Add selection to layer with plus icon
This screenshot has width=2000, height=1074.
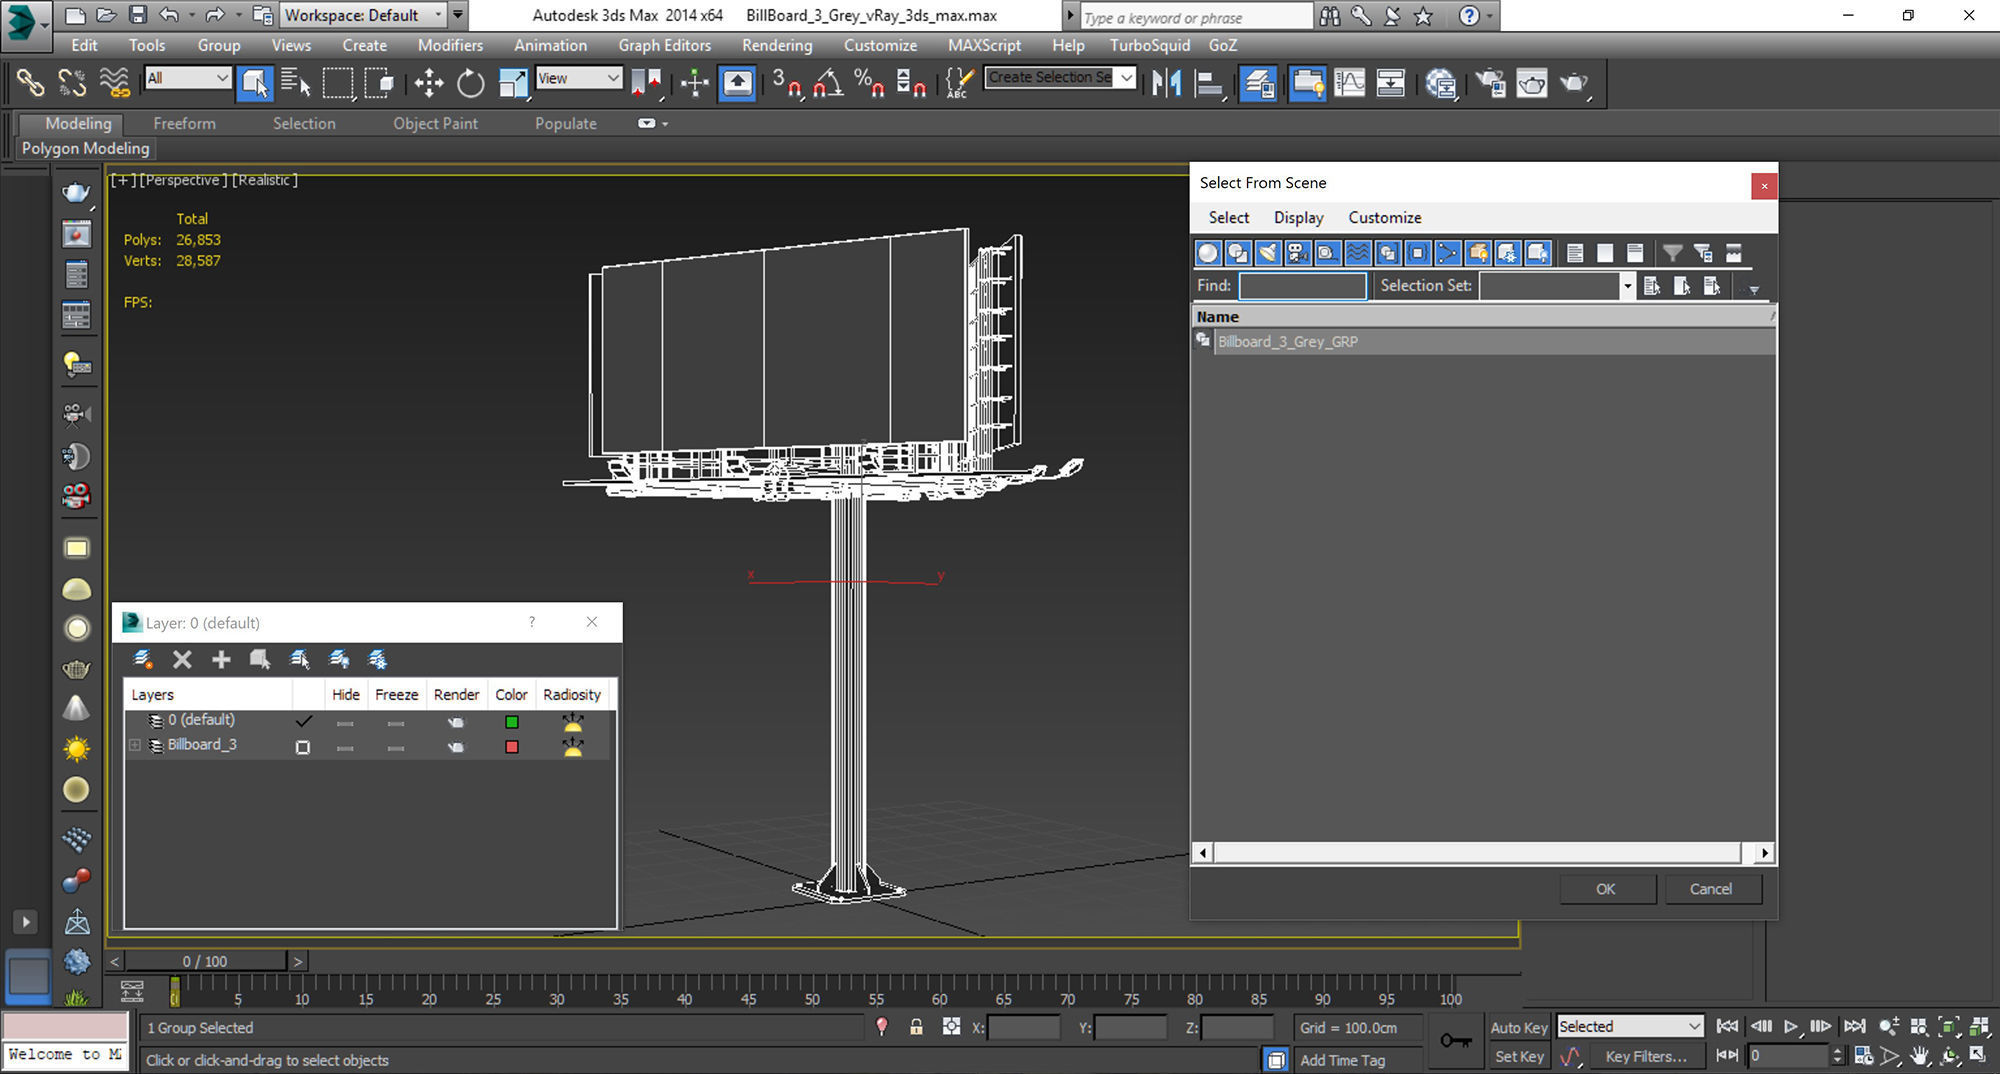[x=221, y=659]
